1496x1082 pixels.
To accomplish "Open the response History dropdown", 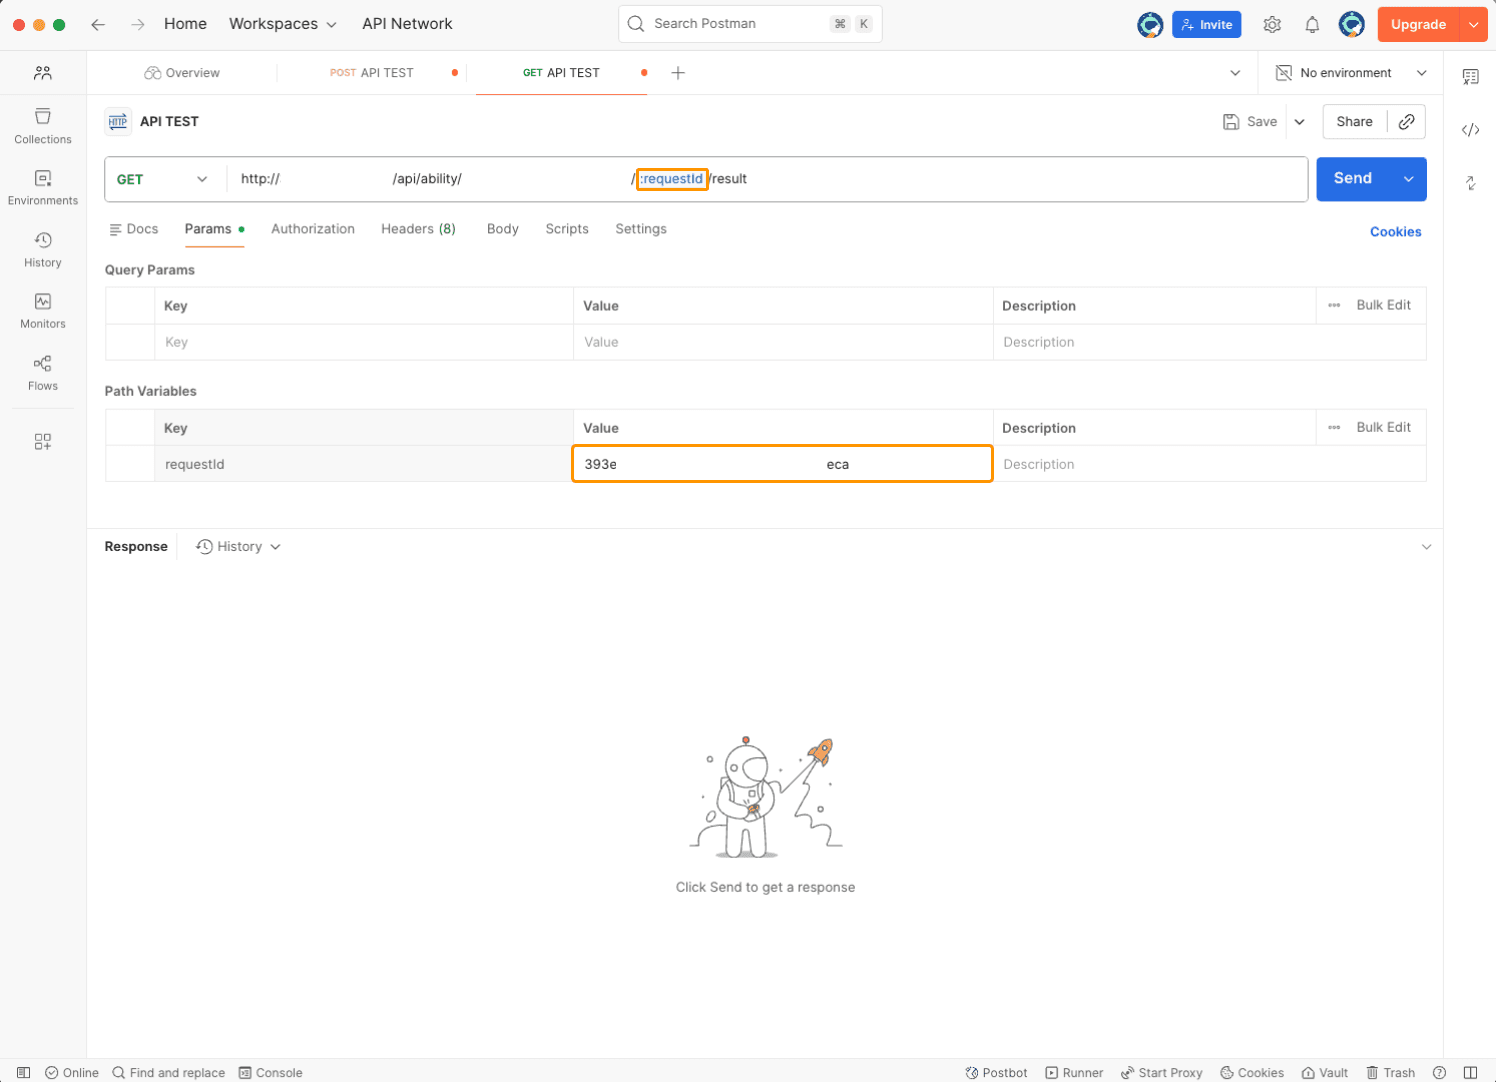I will (239, 547).
